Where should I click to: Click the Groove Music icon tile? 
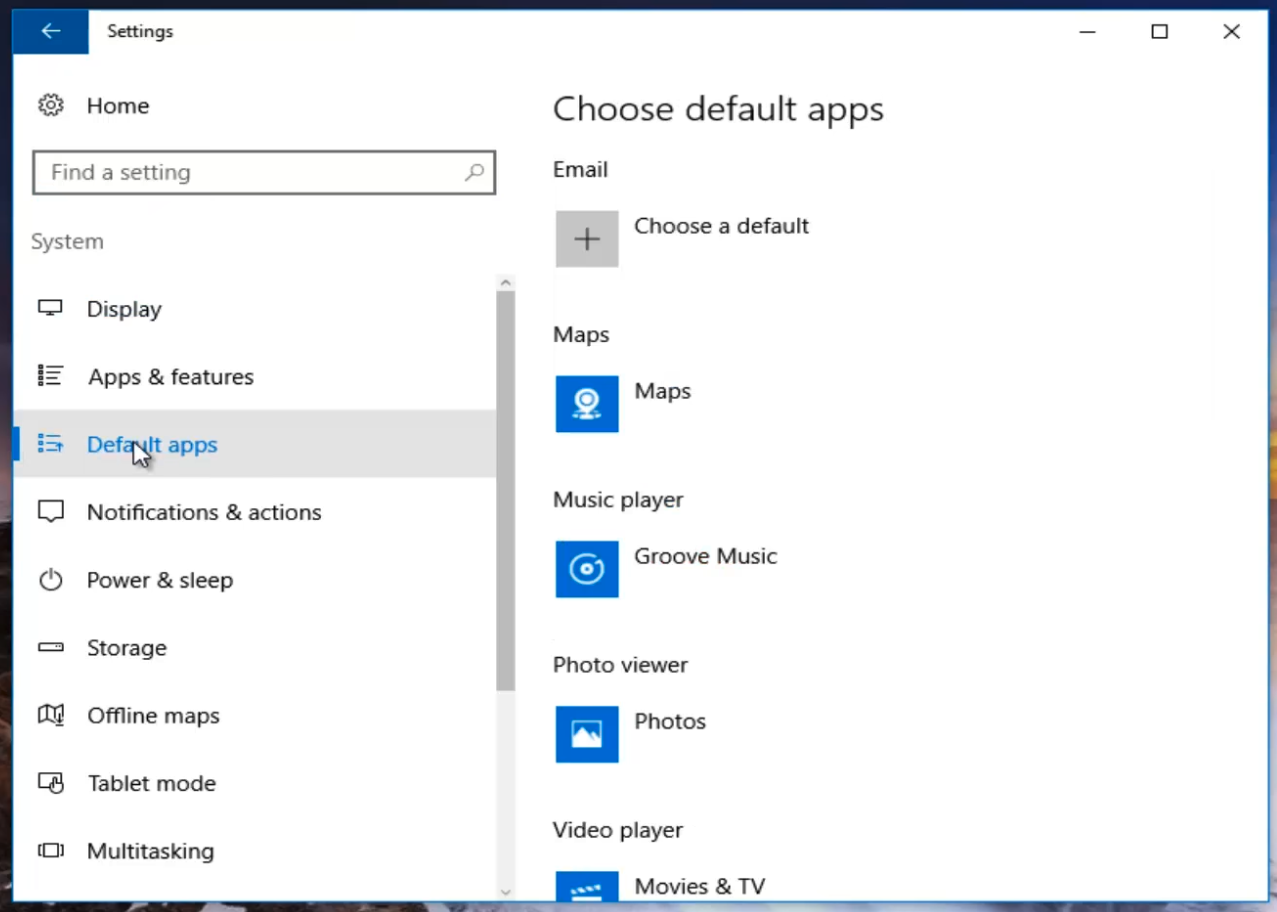pyautogui.click(x=587, y=569)
